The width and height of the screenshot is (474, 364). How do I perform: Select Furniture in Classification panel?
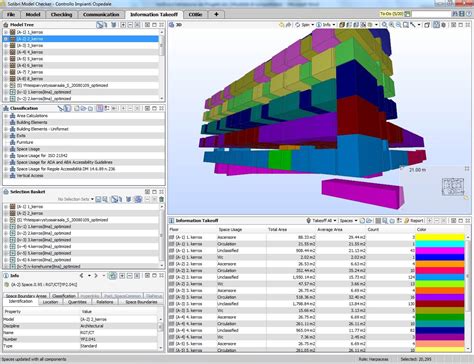tap(25, 143)
